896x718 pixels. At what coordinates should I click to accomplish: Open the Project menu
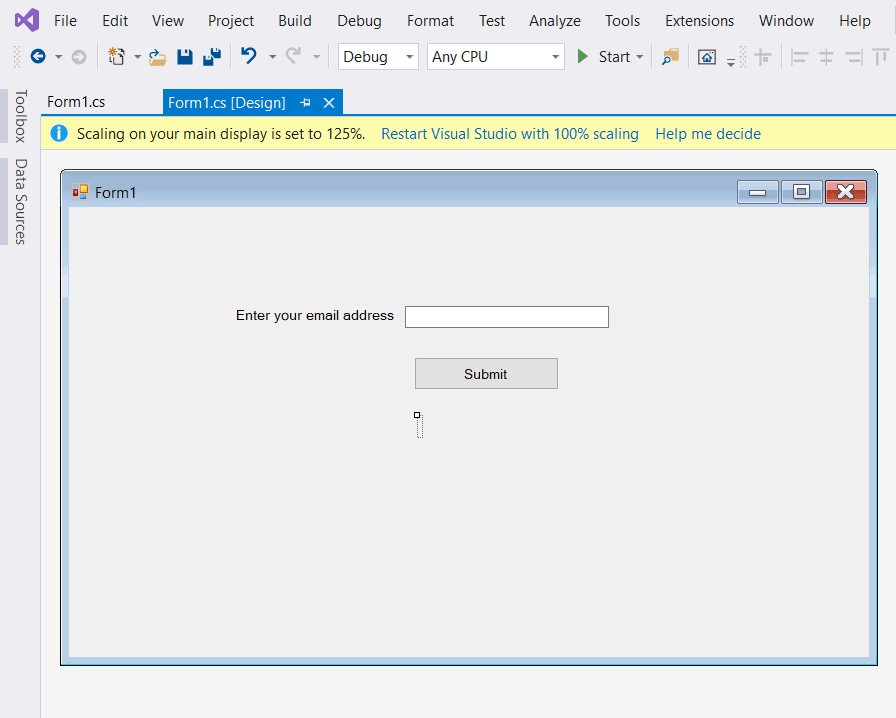pos(231,21)
